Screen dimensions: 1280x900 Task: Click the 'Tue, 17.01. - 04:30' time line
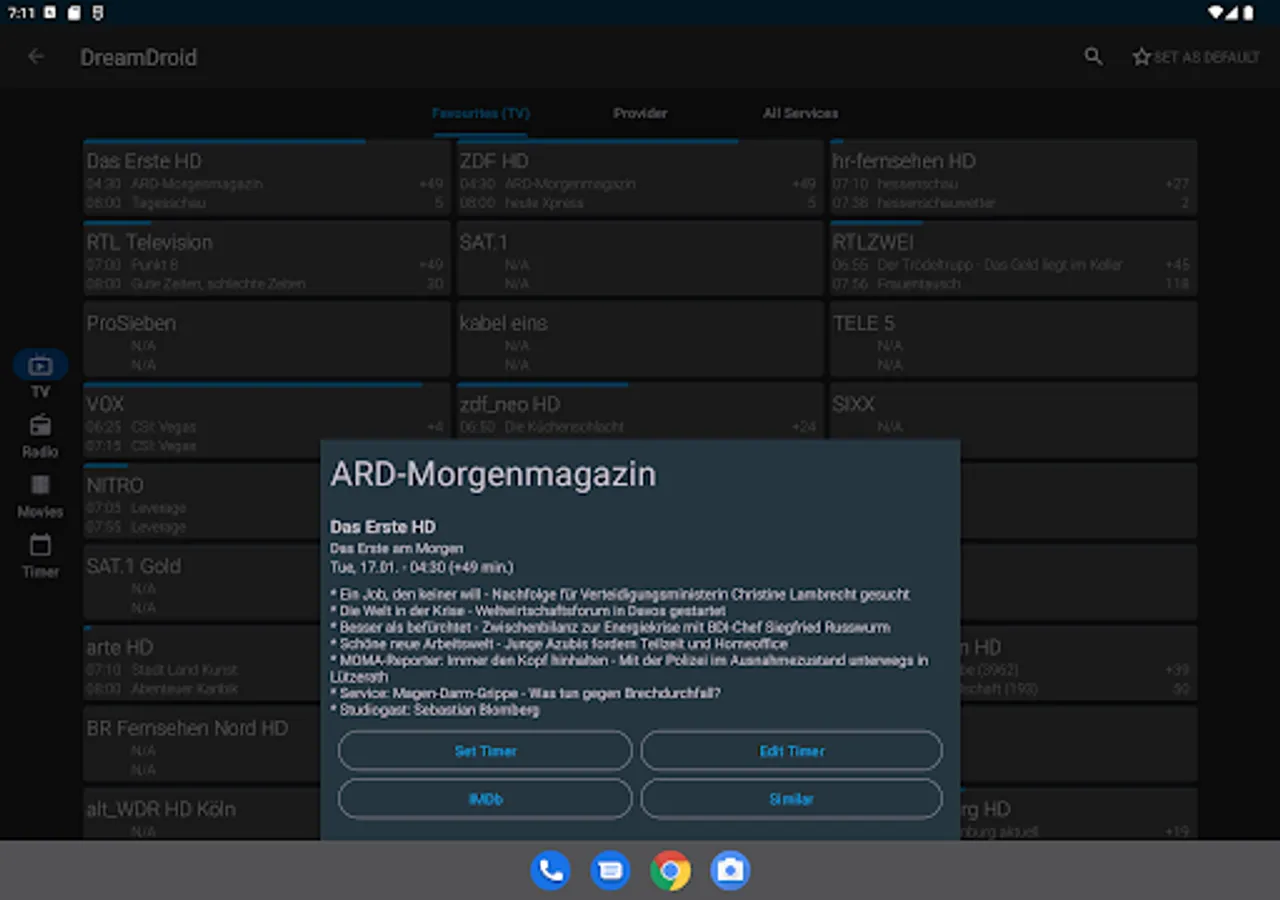[x=421, y=567]
